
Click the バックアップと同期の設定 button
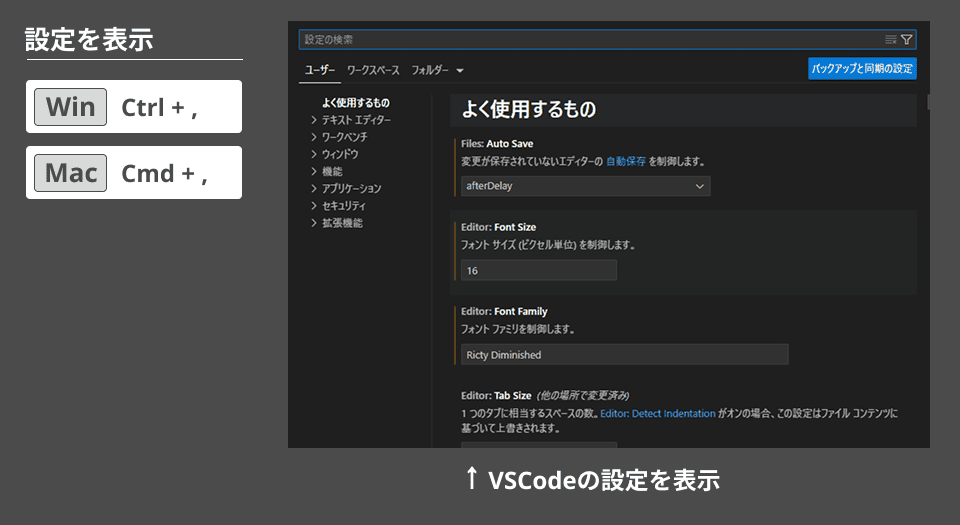(862, 69)
